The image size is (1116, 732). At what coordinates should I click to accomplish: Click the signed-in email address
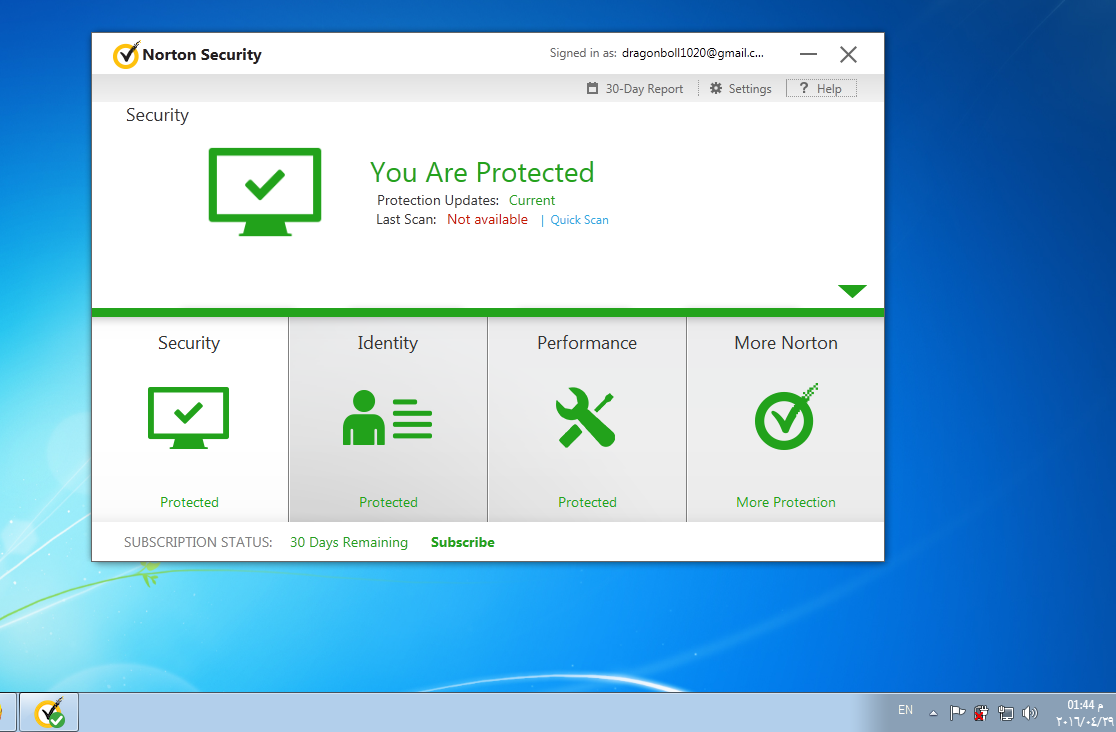tap(693, 53)
